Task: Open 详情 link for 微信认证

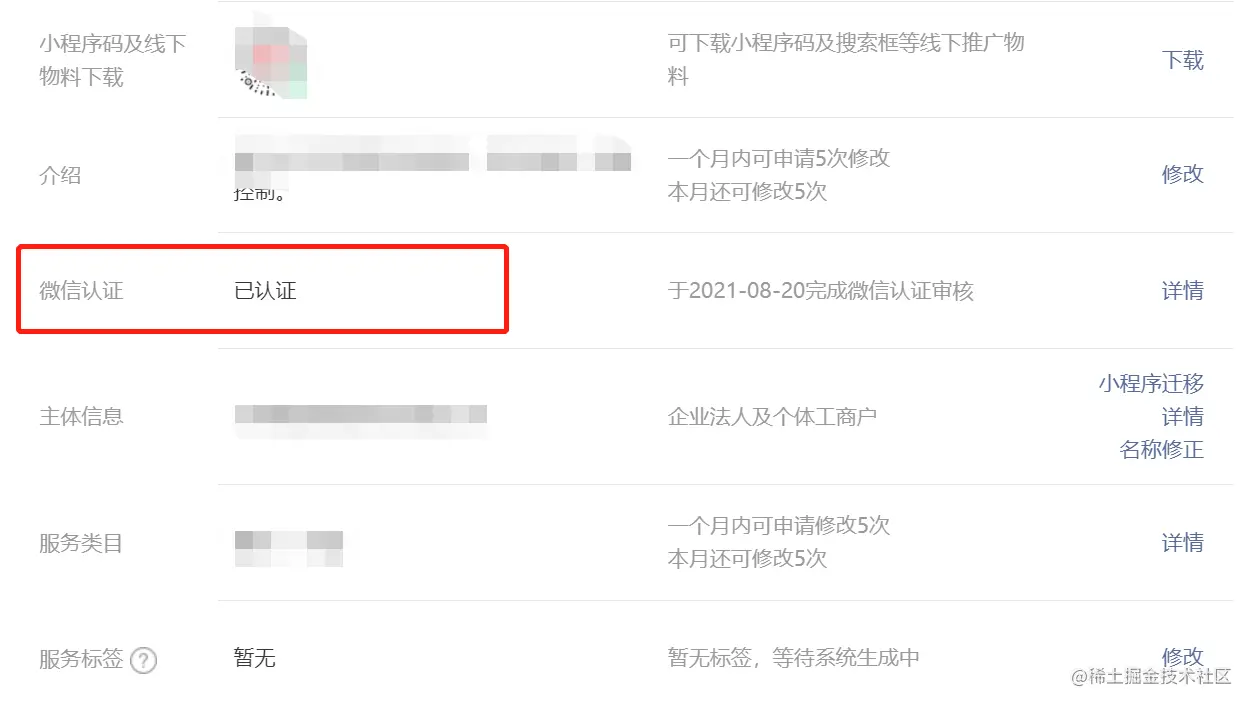Action: click(x=1182, y=291)
